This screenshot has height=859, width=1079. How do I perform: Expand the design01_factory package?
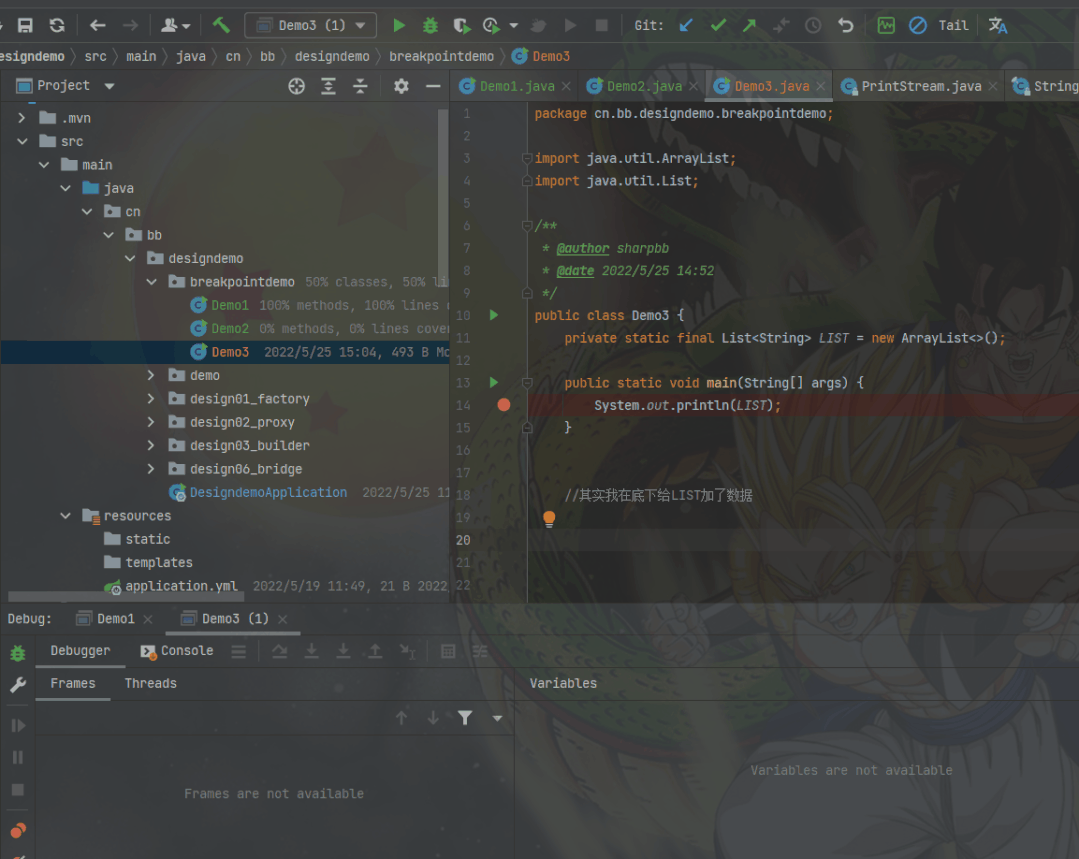[151, 399]
